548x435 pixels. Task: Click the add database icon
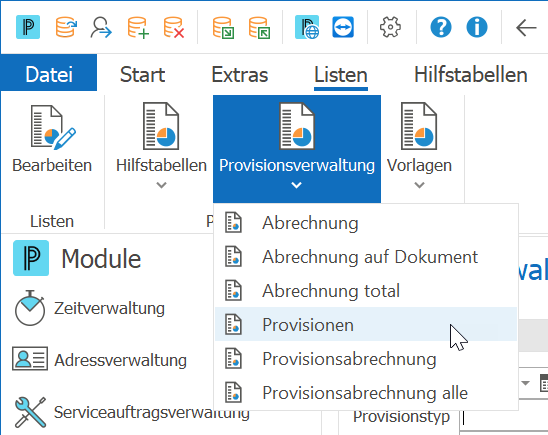tap(138, 28)
